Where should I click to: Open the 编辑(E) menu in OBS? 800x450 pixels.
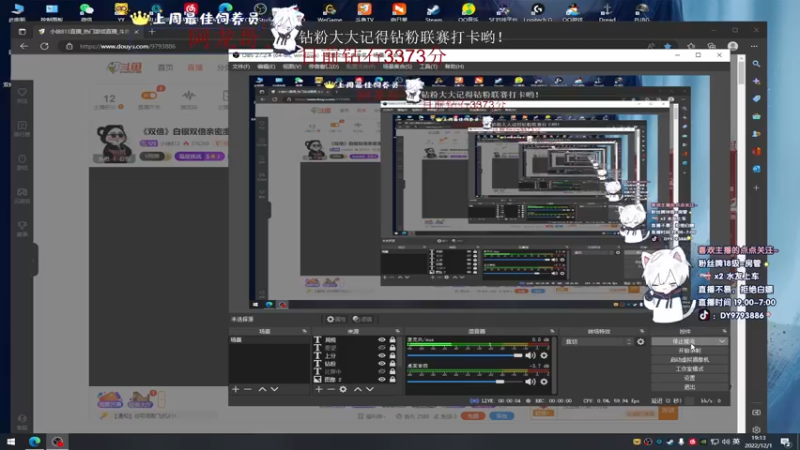(x=266, y=66)
